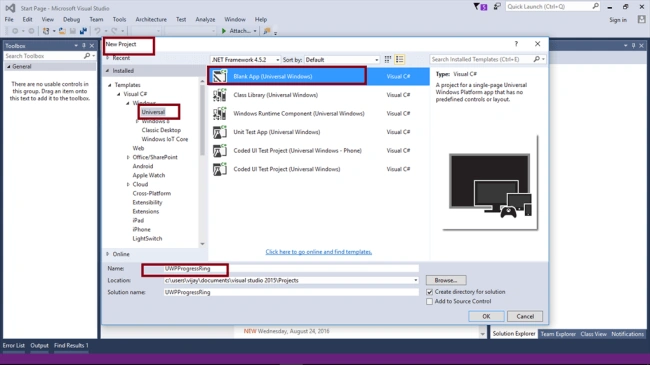Open the Analyze menu
The image size is (650, 365).
pos(205,19)
